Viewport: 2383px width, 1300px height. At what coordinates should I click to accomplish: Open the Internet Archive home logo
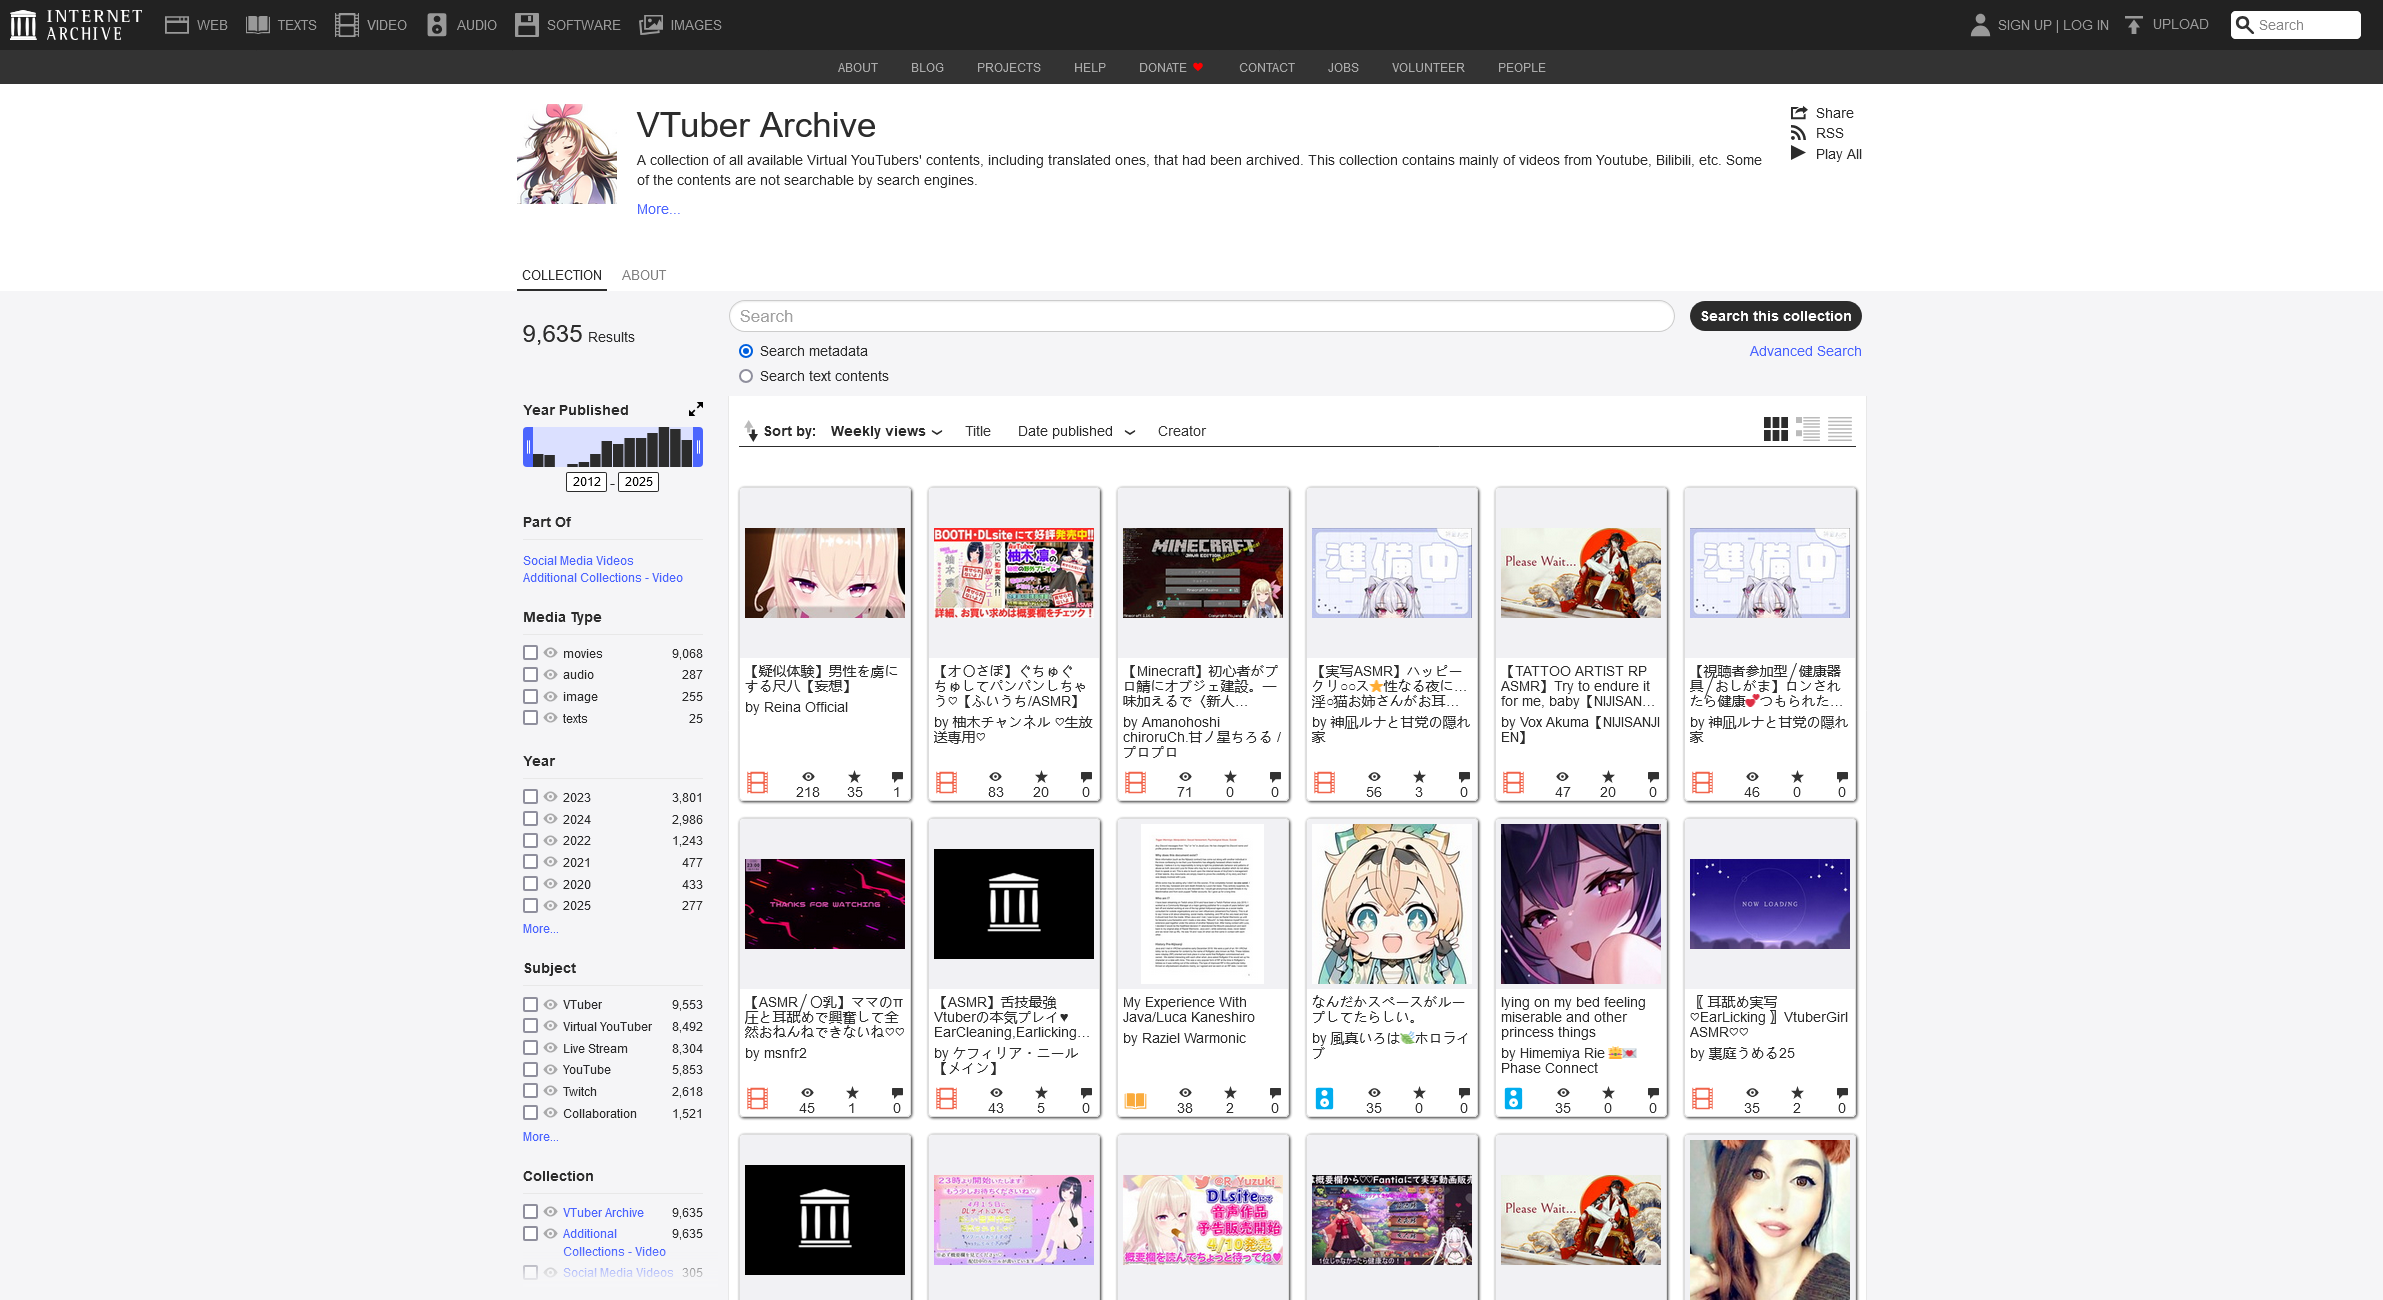click(76, 25)
